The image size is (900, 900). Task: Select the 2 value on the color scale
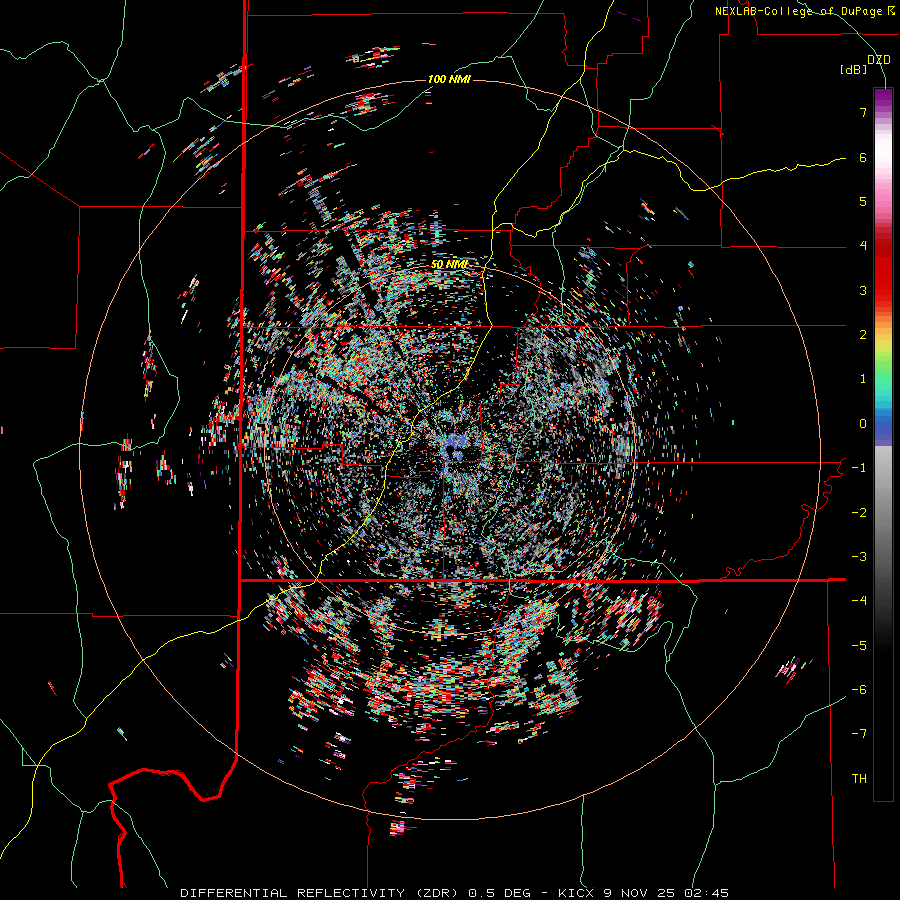tap(863, 335)
